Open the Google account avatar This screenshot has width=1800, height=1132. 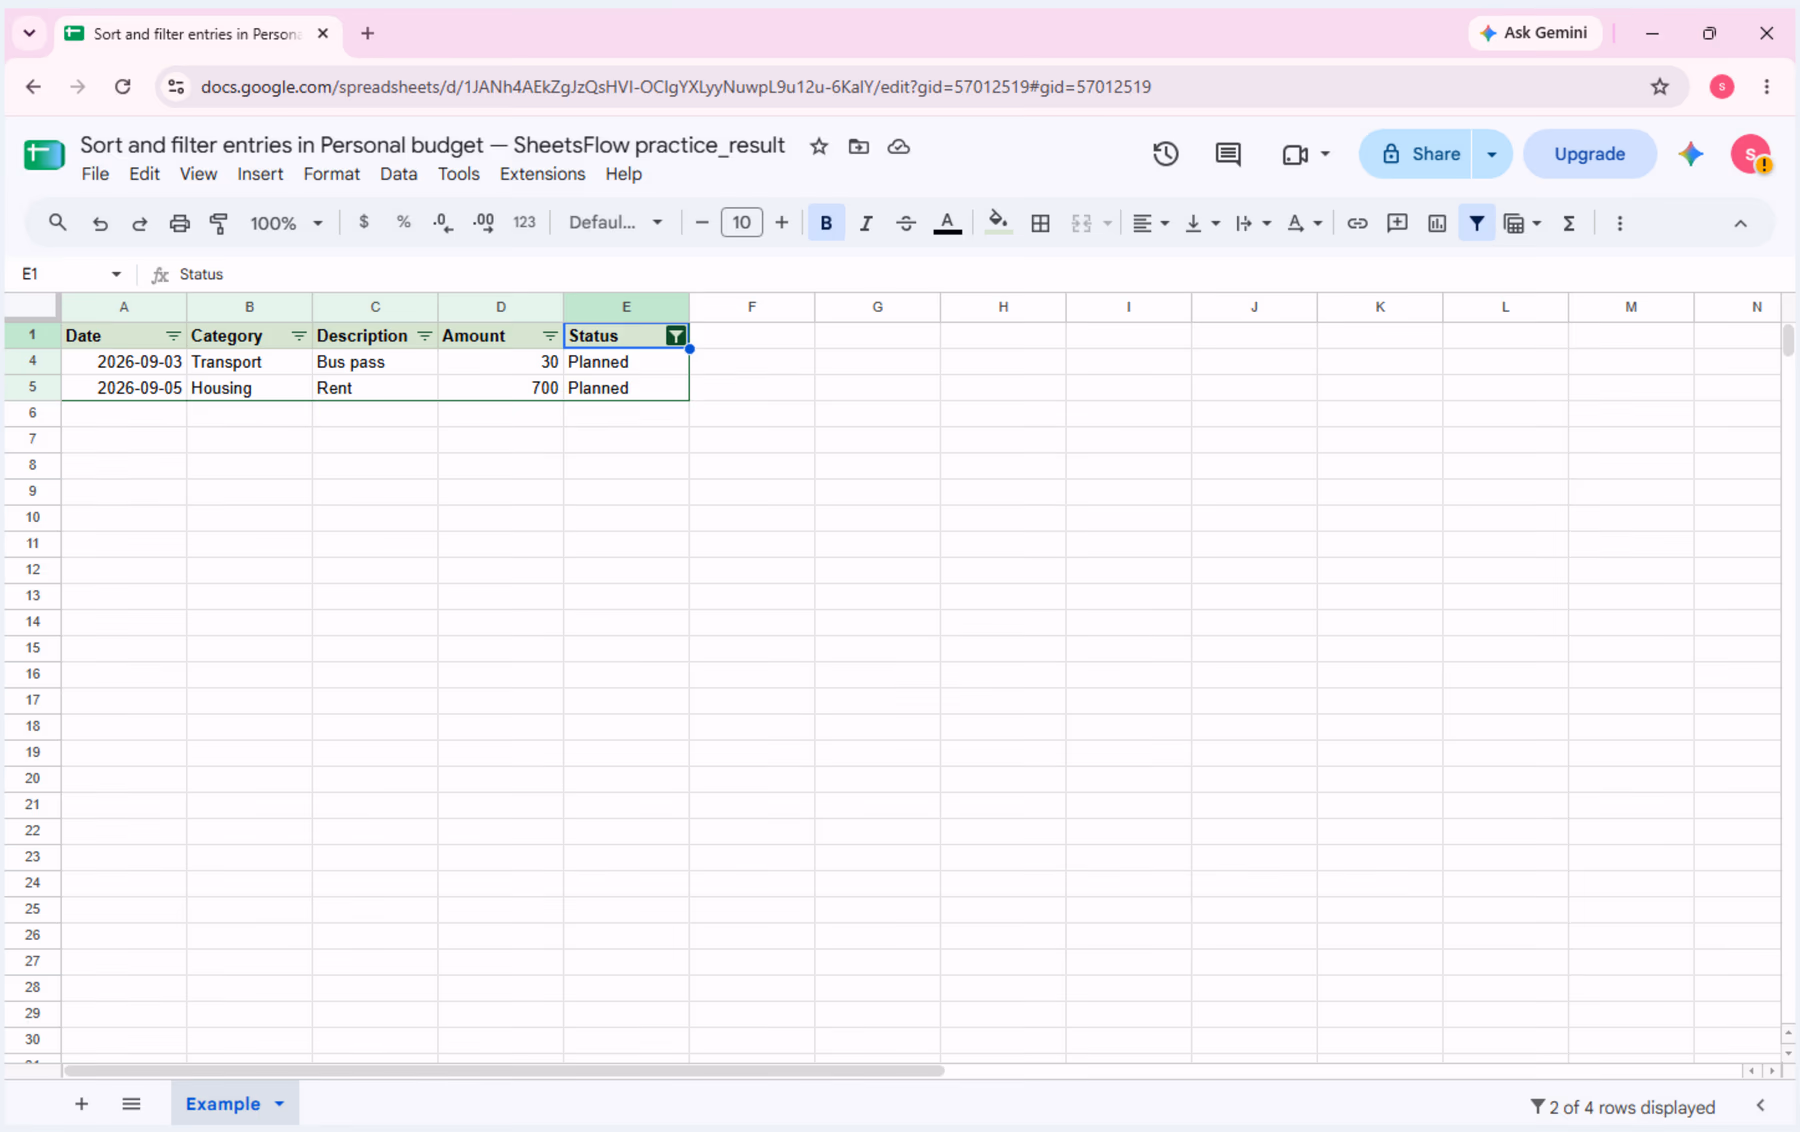1751,154
